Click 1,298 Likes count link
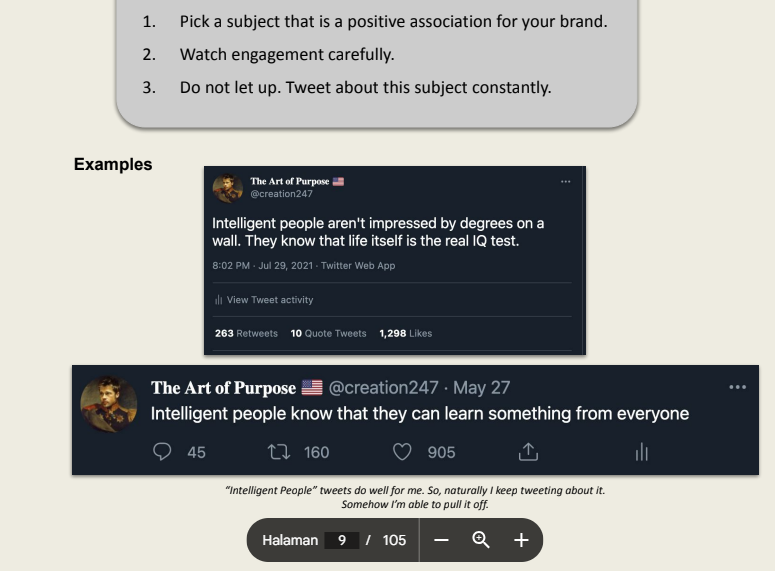775x571 pixels. click(406, 333)
